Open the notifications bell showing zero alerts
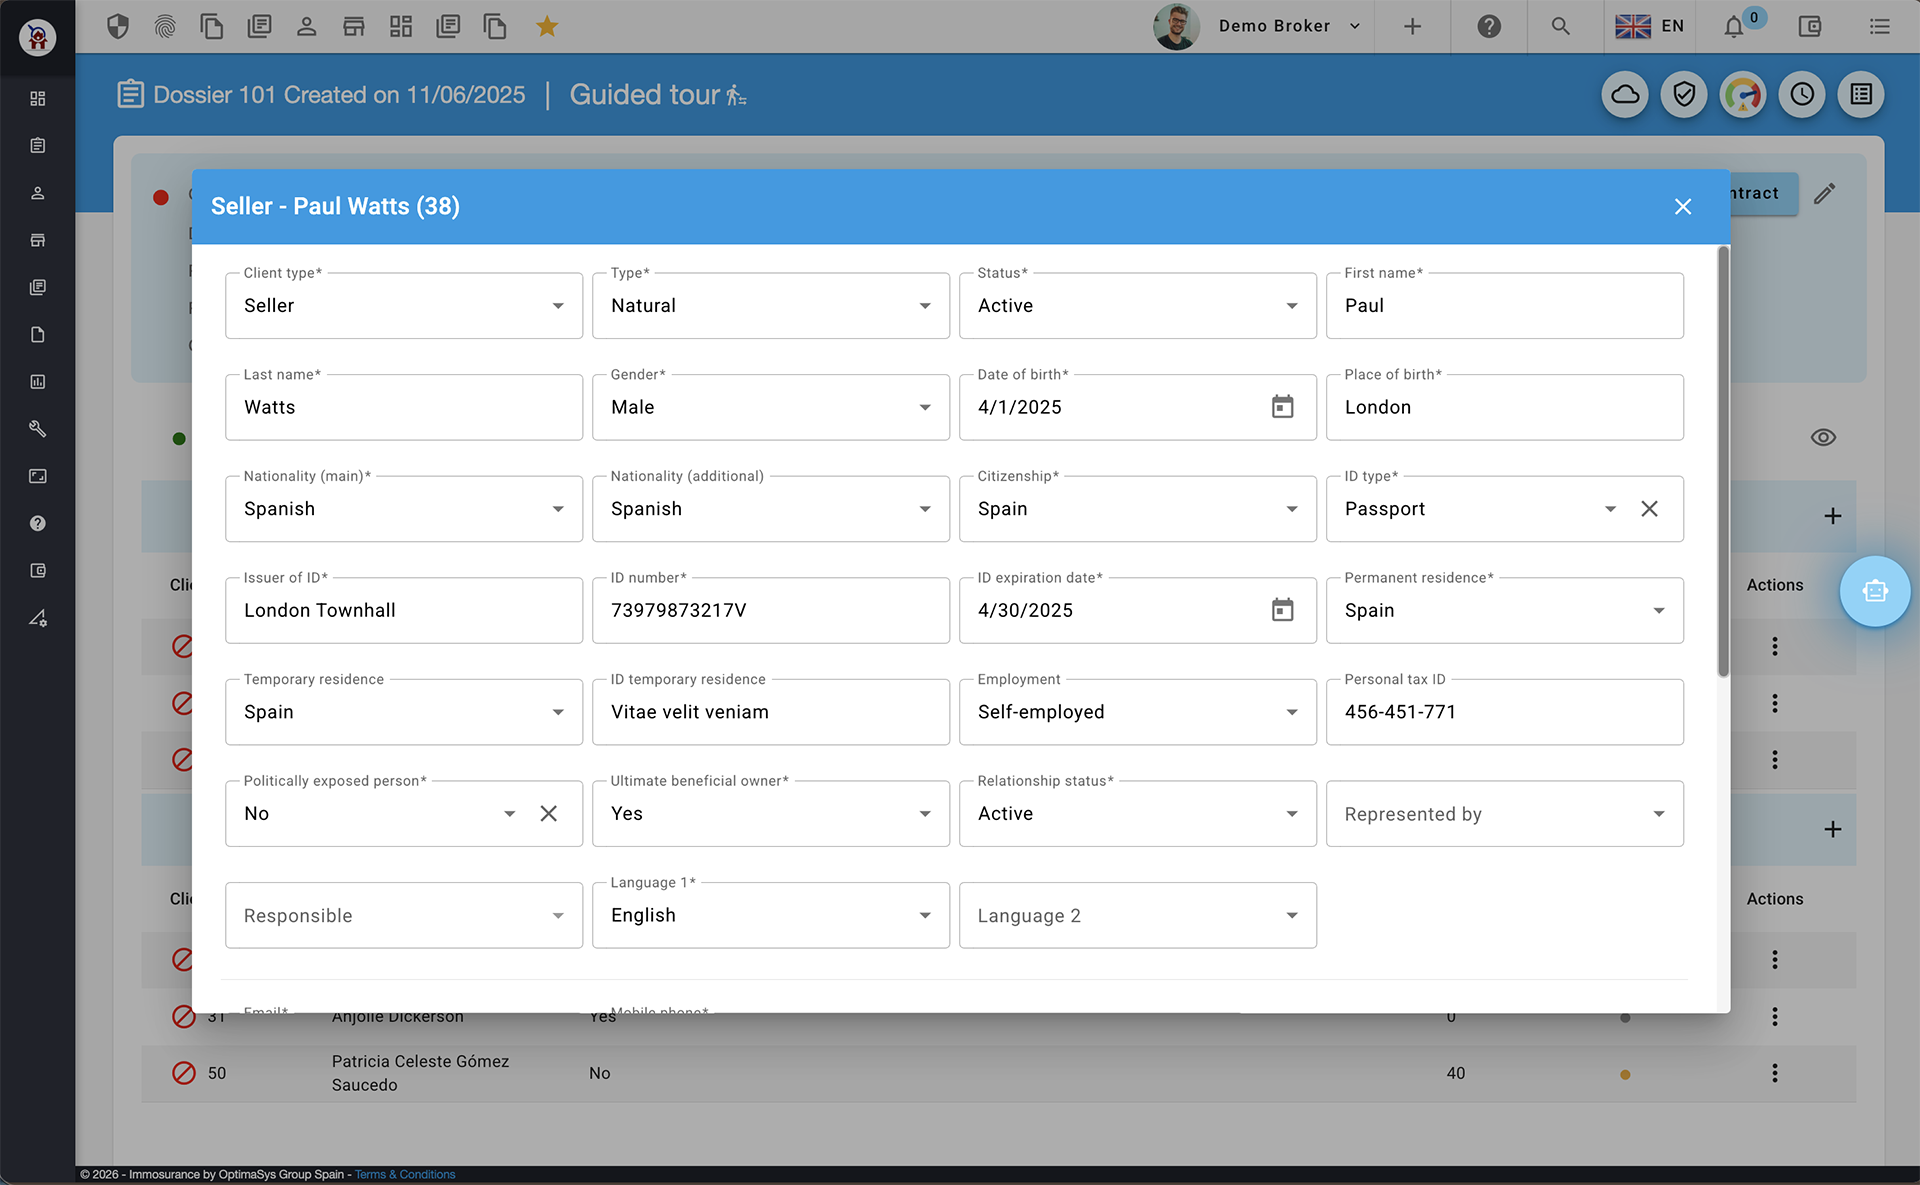Image resolution: width=1920 pixels, height=1185 pixels. click(x=1735, y=26)
